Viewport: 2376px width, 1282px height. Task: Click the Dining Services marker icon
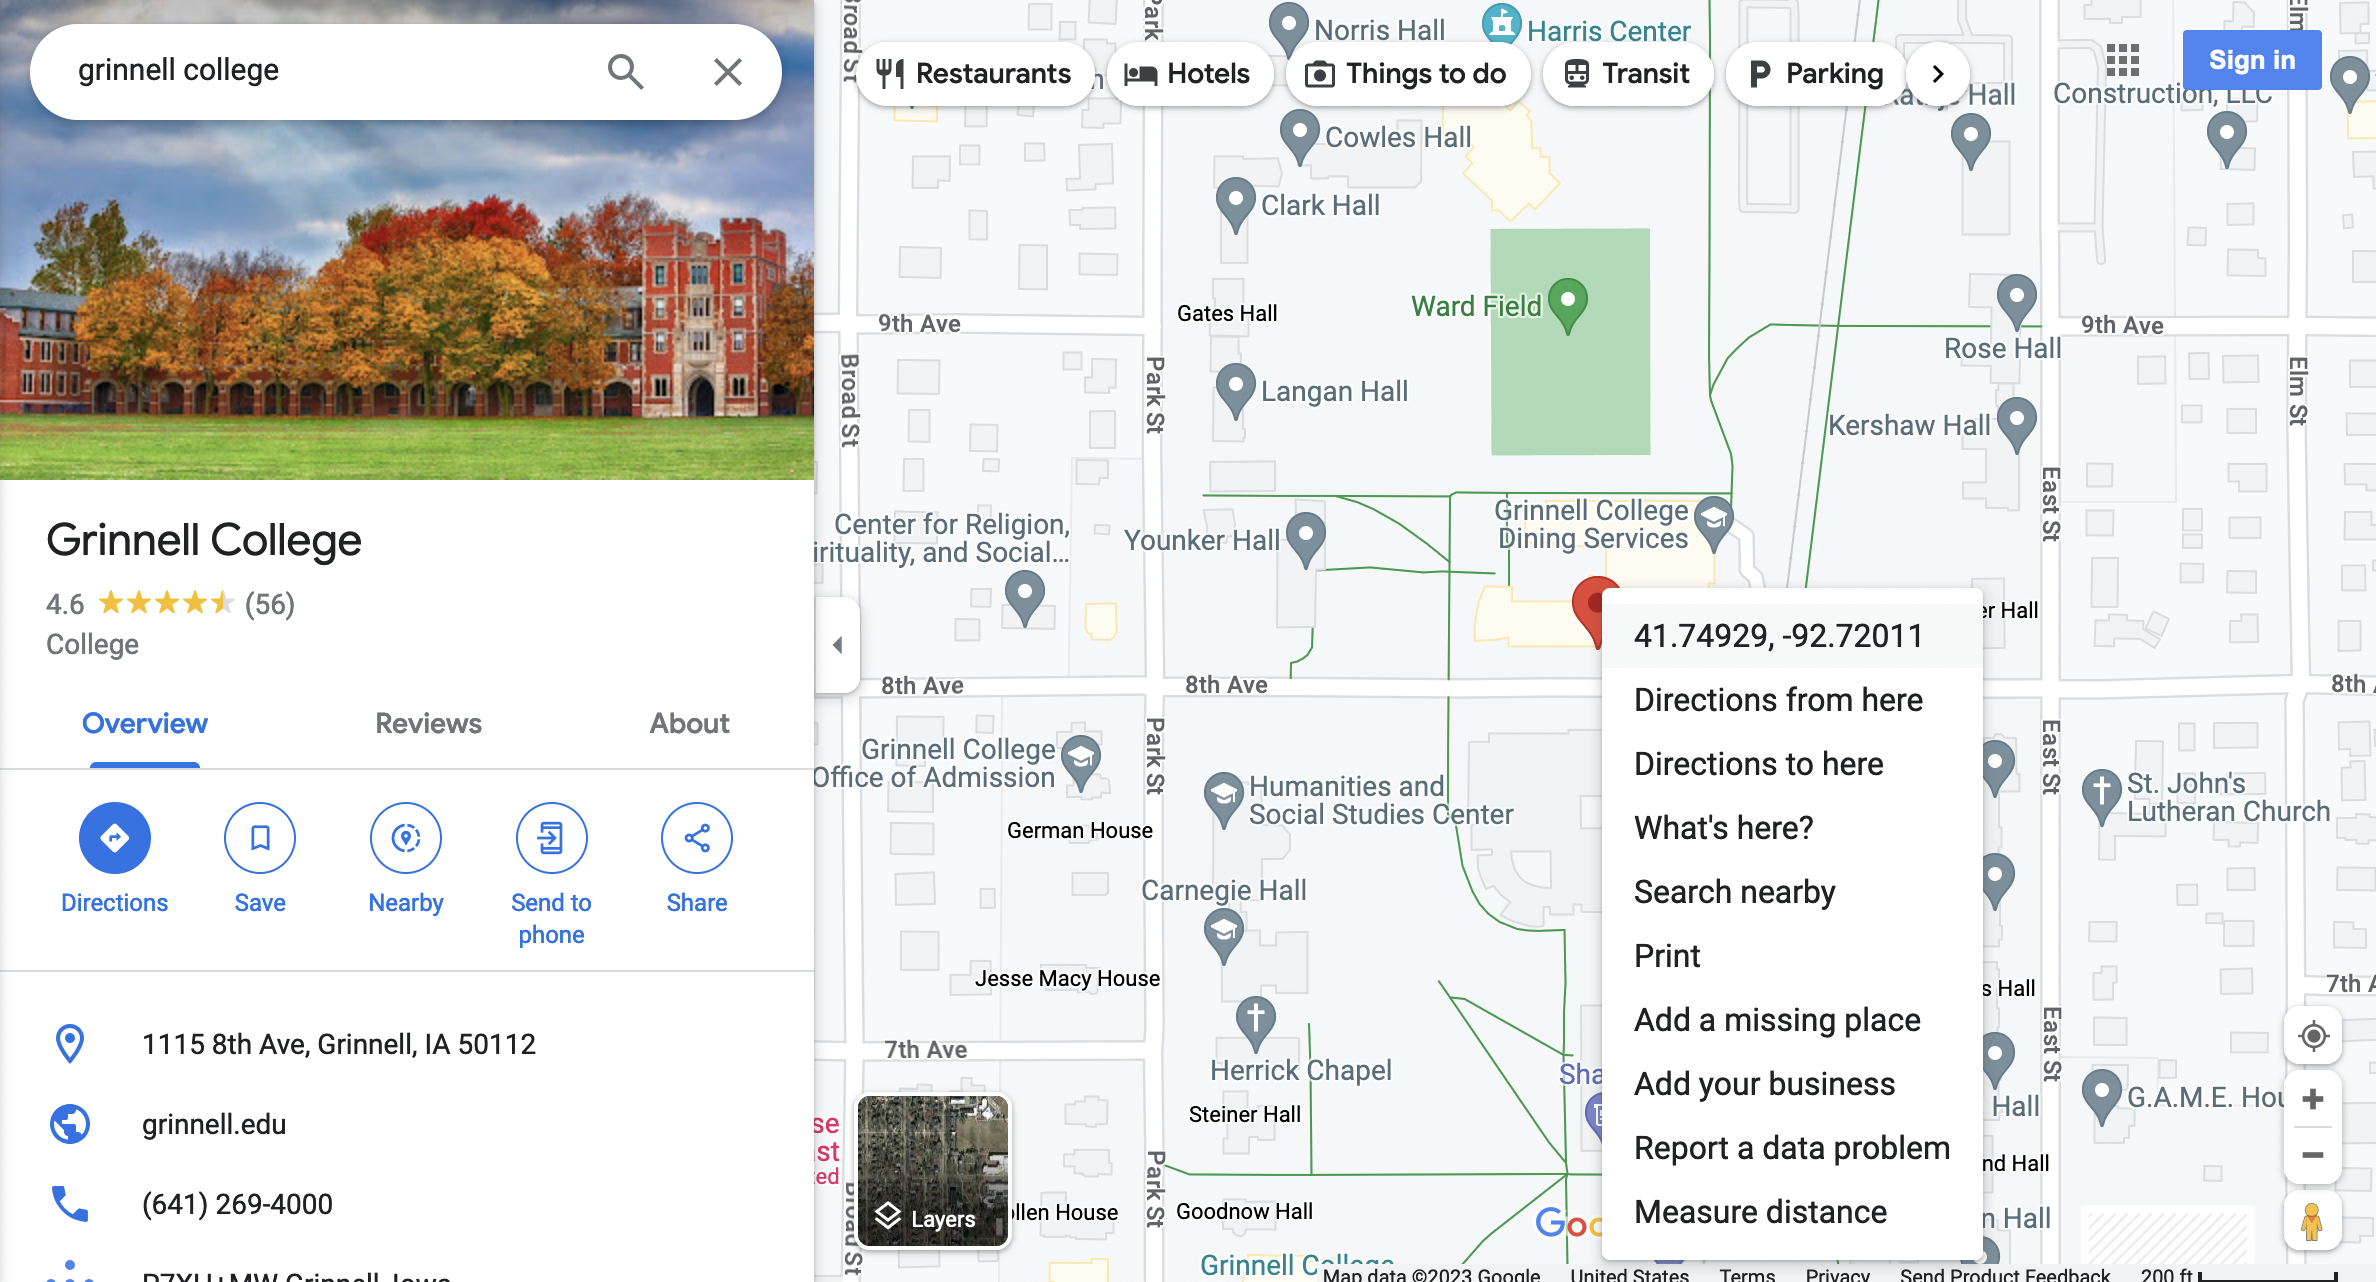tap(1714, 522)
